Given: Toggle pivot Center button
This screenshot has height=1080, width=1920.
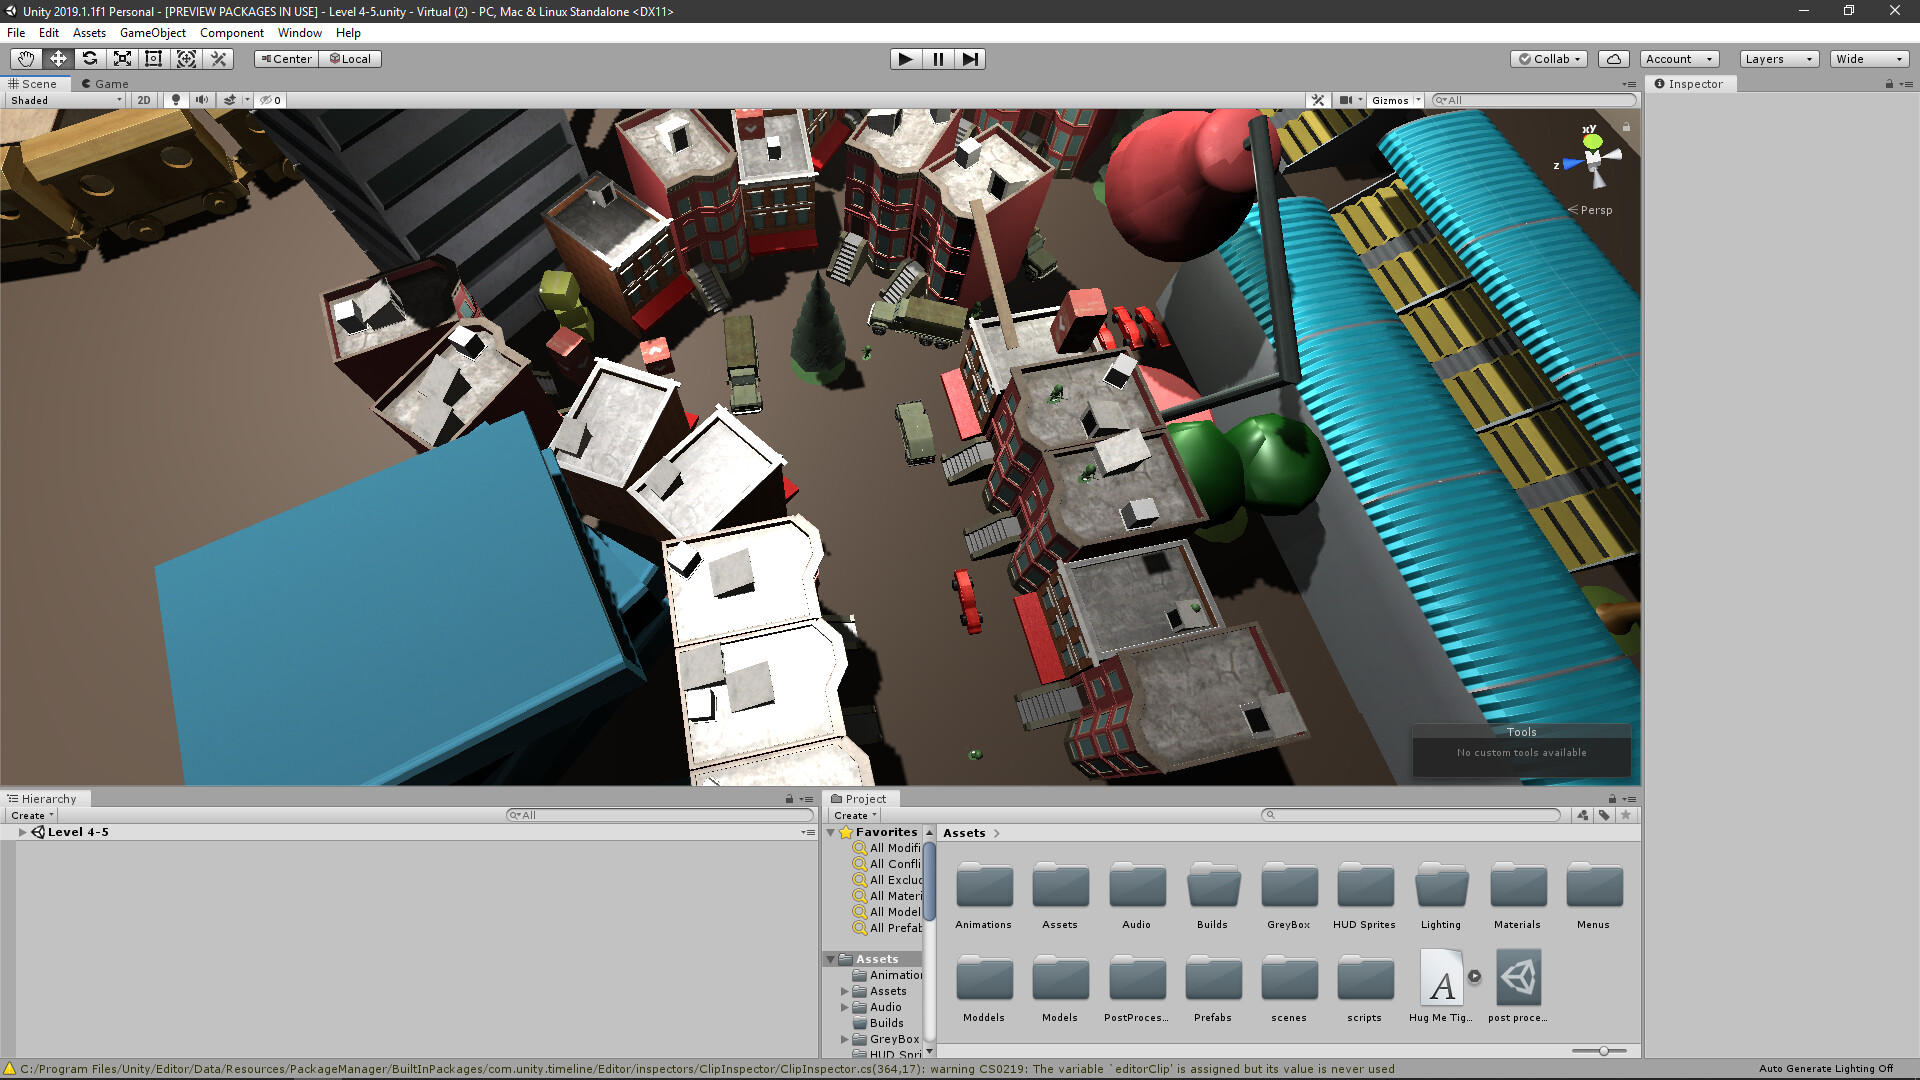Looking at the screenshot, I should point(286,59).
